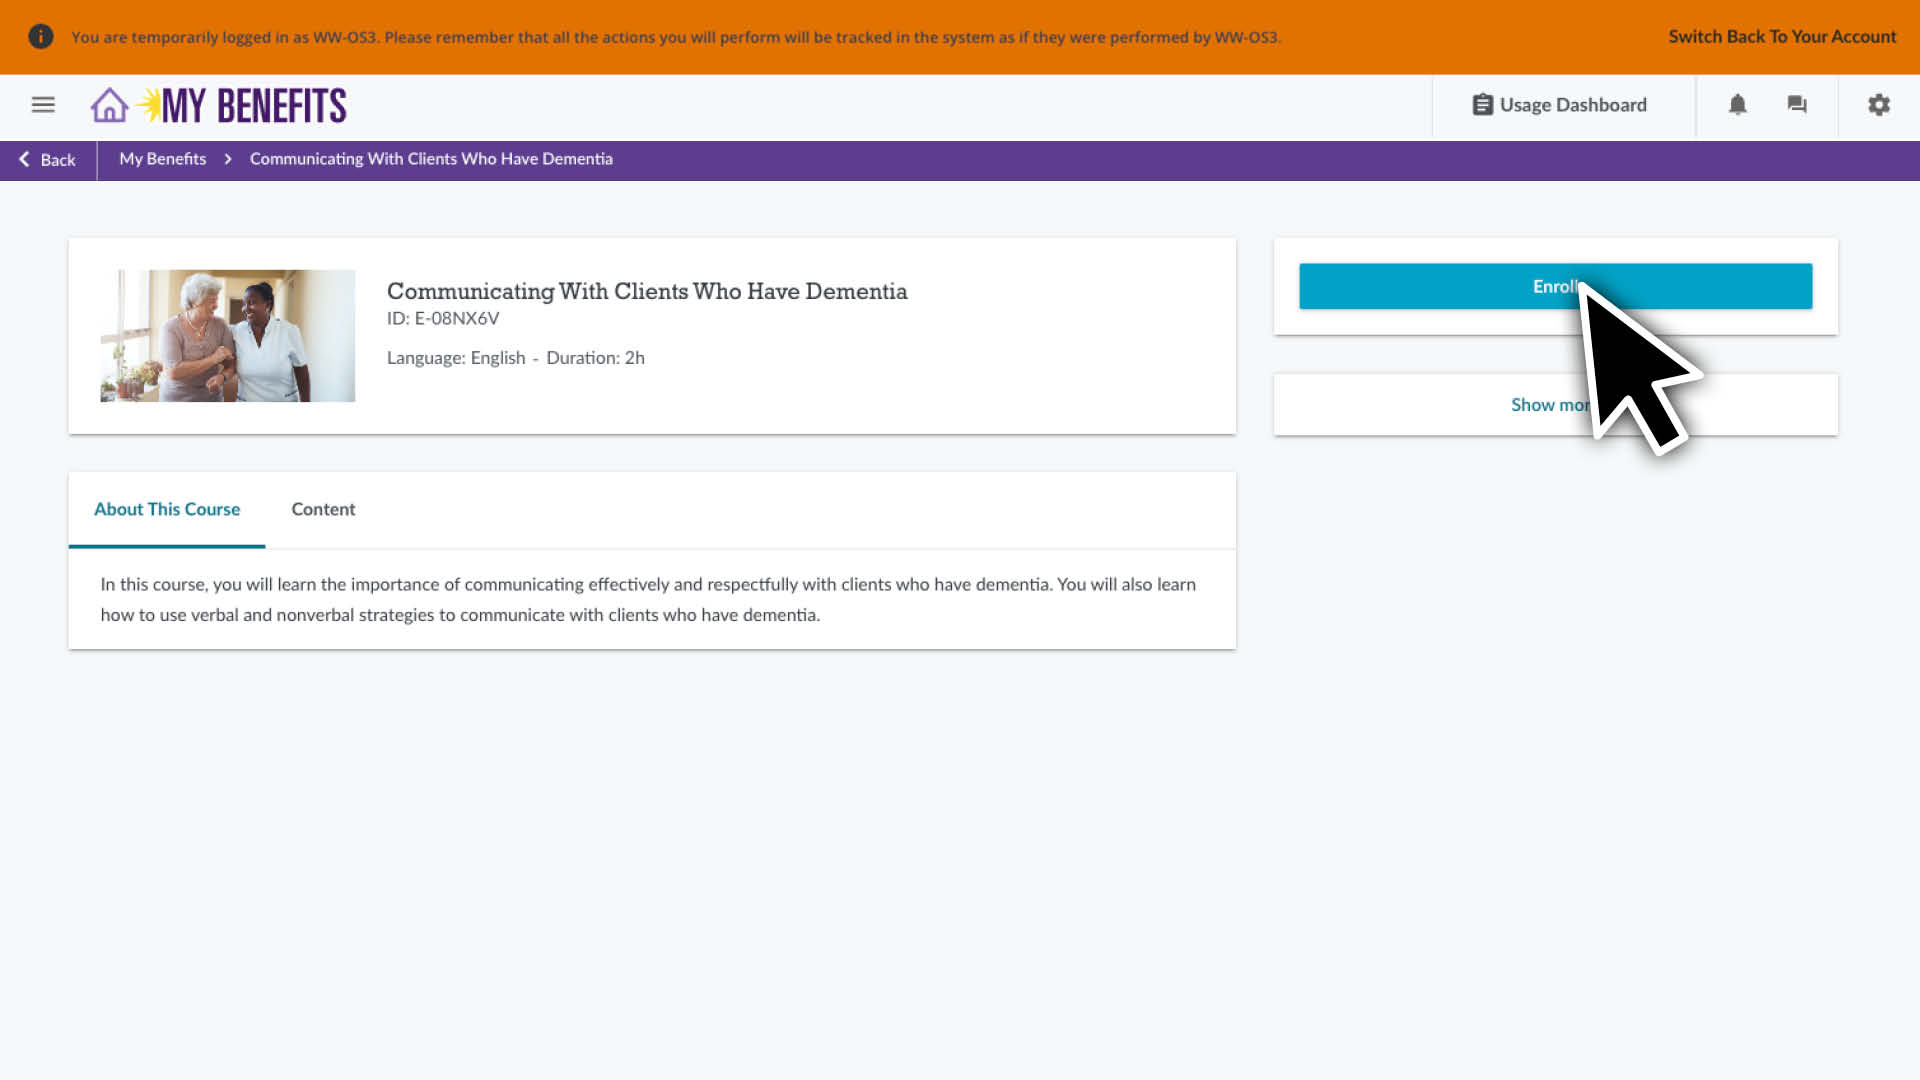The image size is (1920, 1080).
Task: Click the breadcrumb separator chevron
Action: 228,159
